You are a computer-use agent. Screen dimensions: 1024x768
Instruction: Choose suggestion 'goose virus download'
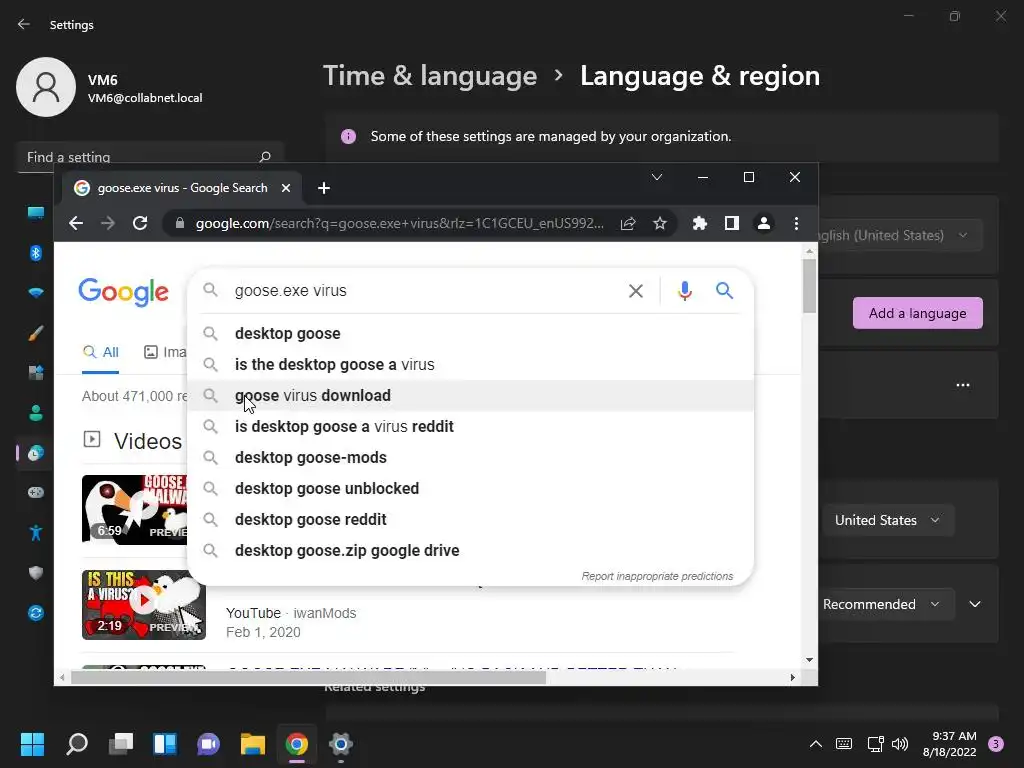coord(470,395)
